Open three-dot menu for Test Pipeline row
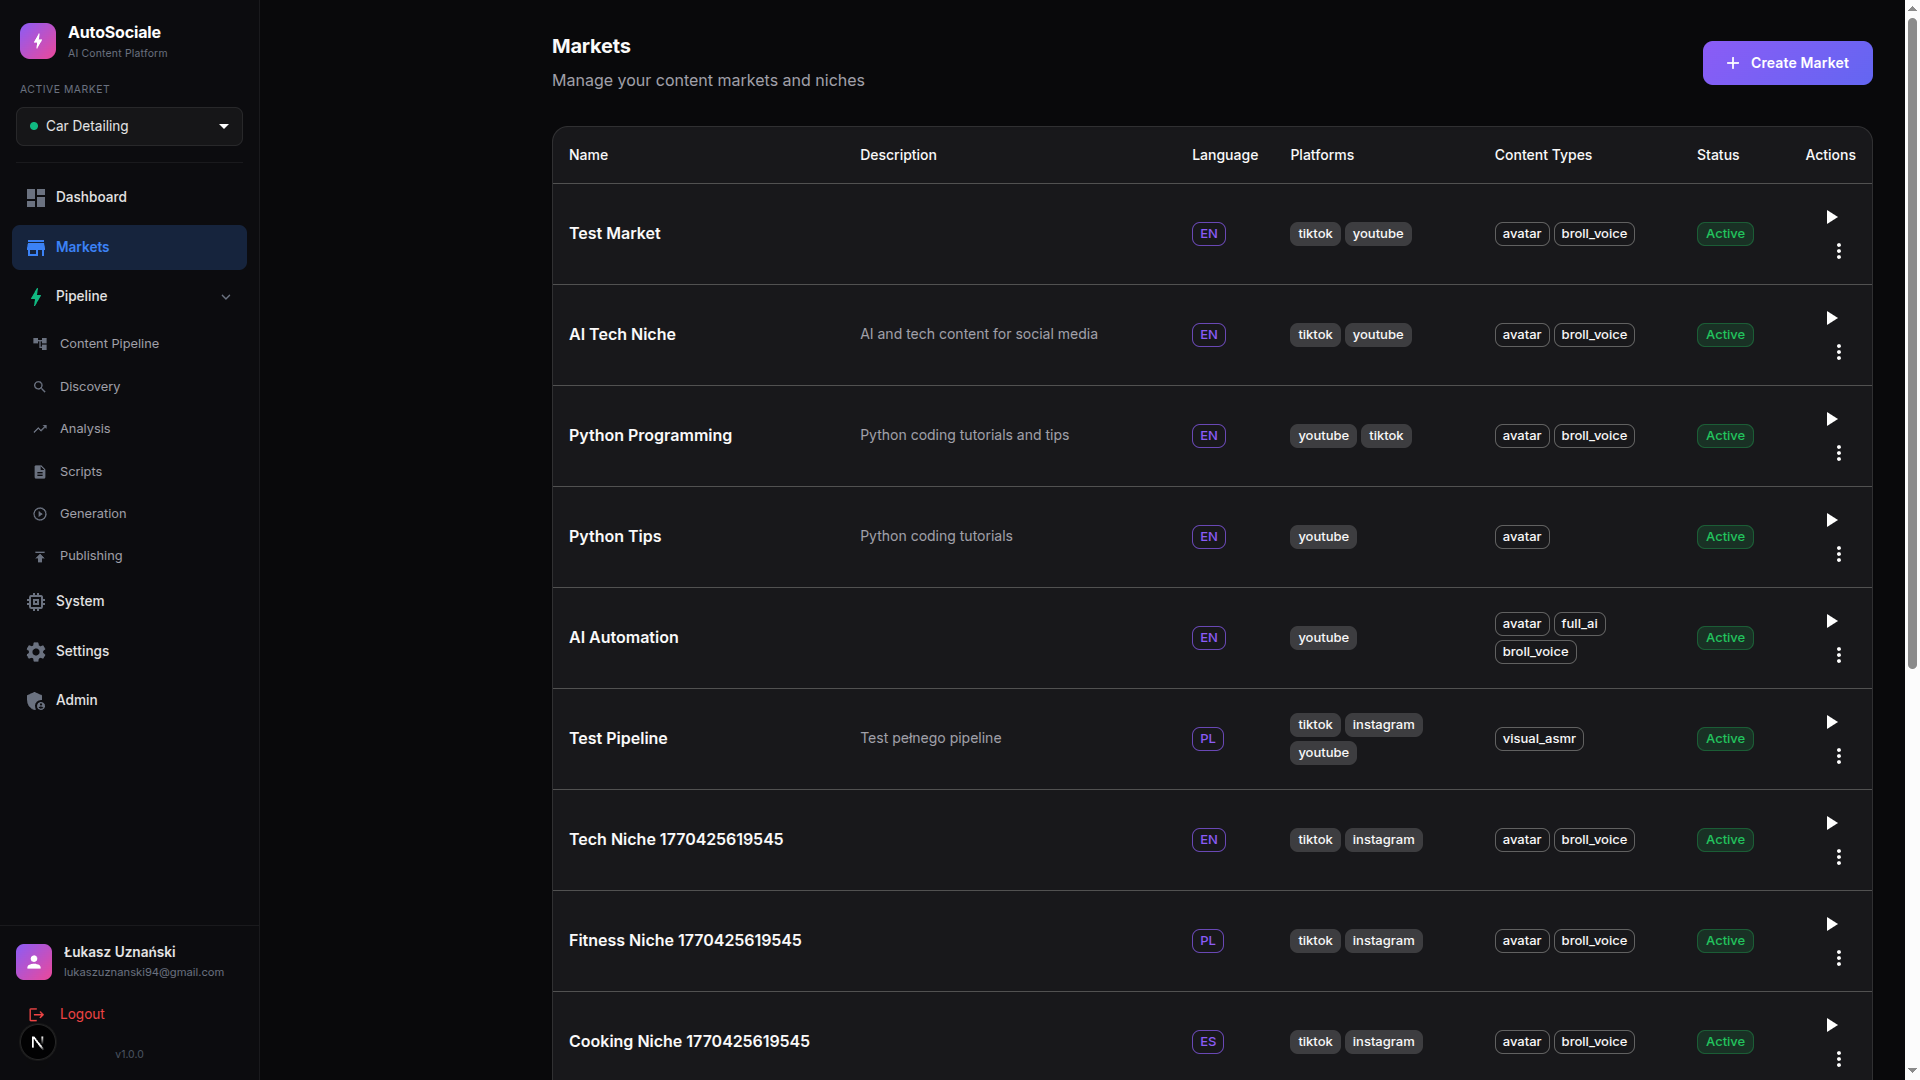This screenshot has height=1080, width=1920. pos(1838,756)
